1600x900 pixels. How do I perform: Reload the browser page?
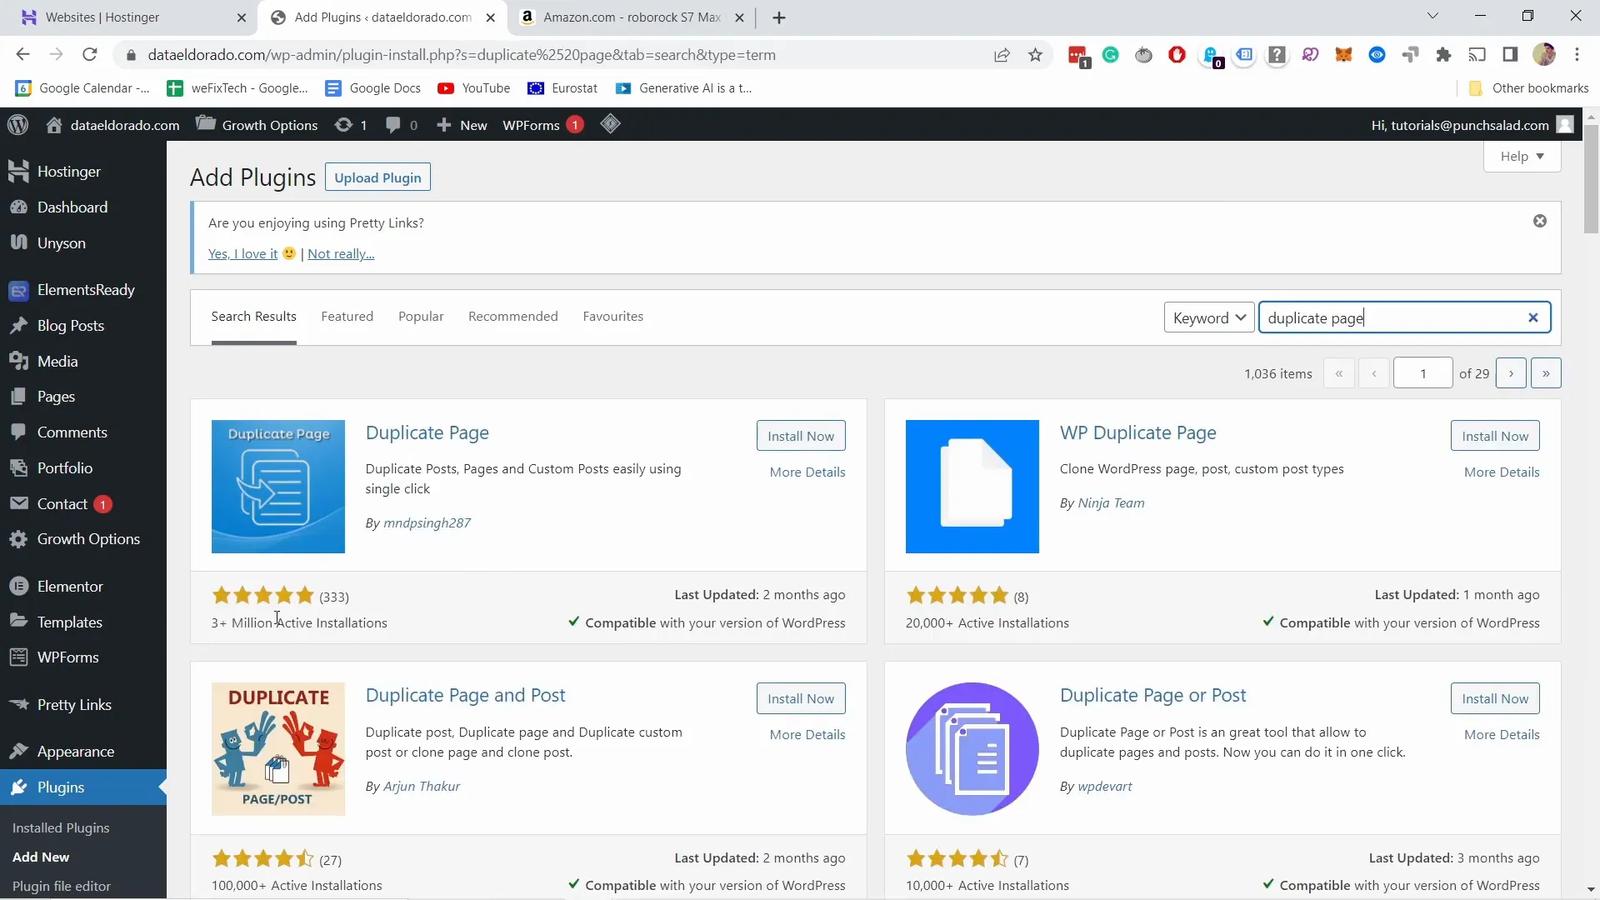(x=90, y=55)
